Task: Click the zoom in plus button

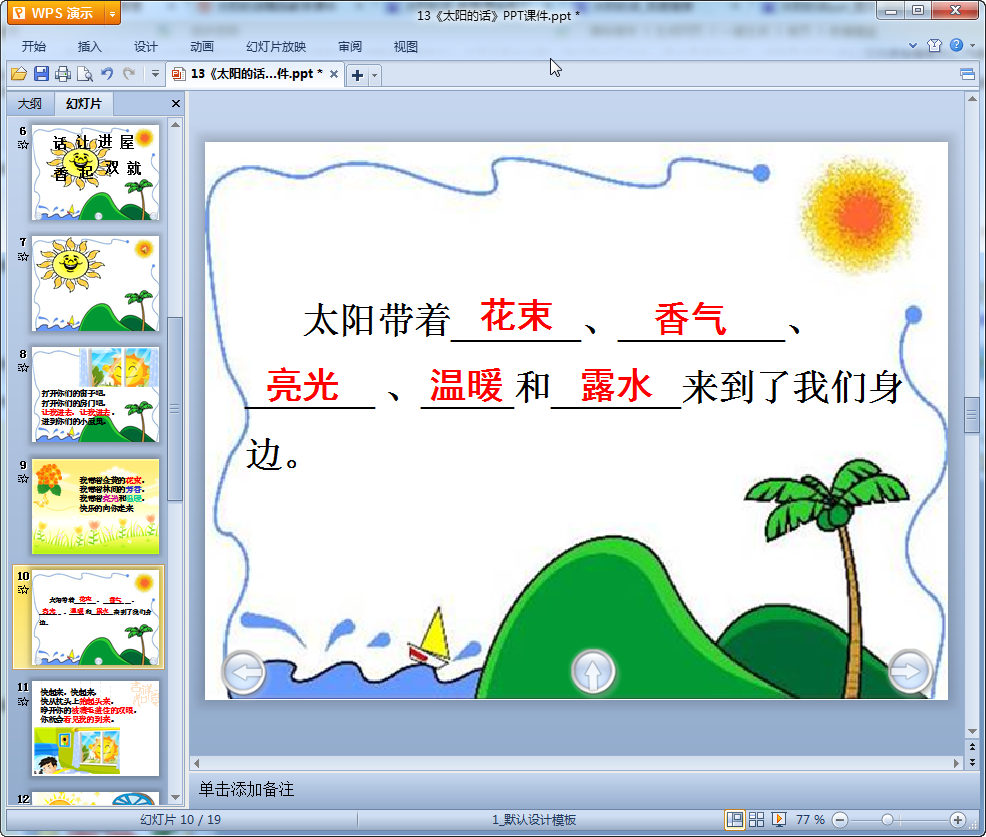Action: point(957,820)
